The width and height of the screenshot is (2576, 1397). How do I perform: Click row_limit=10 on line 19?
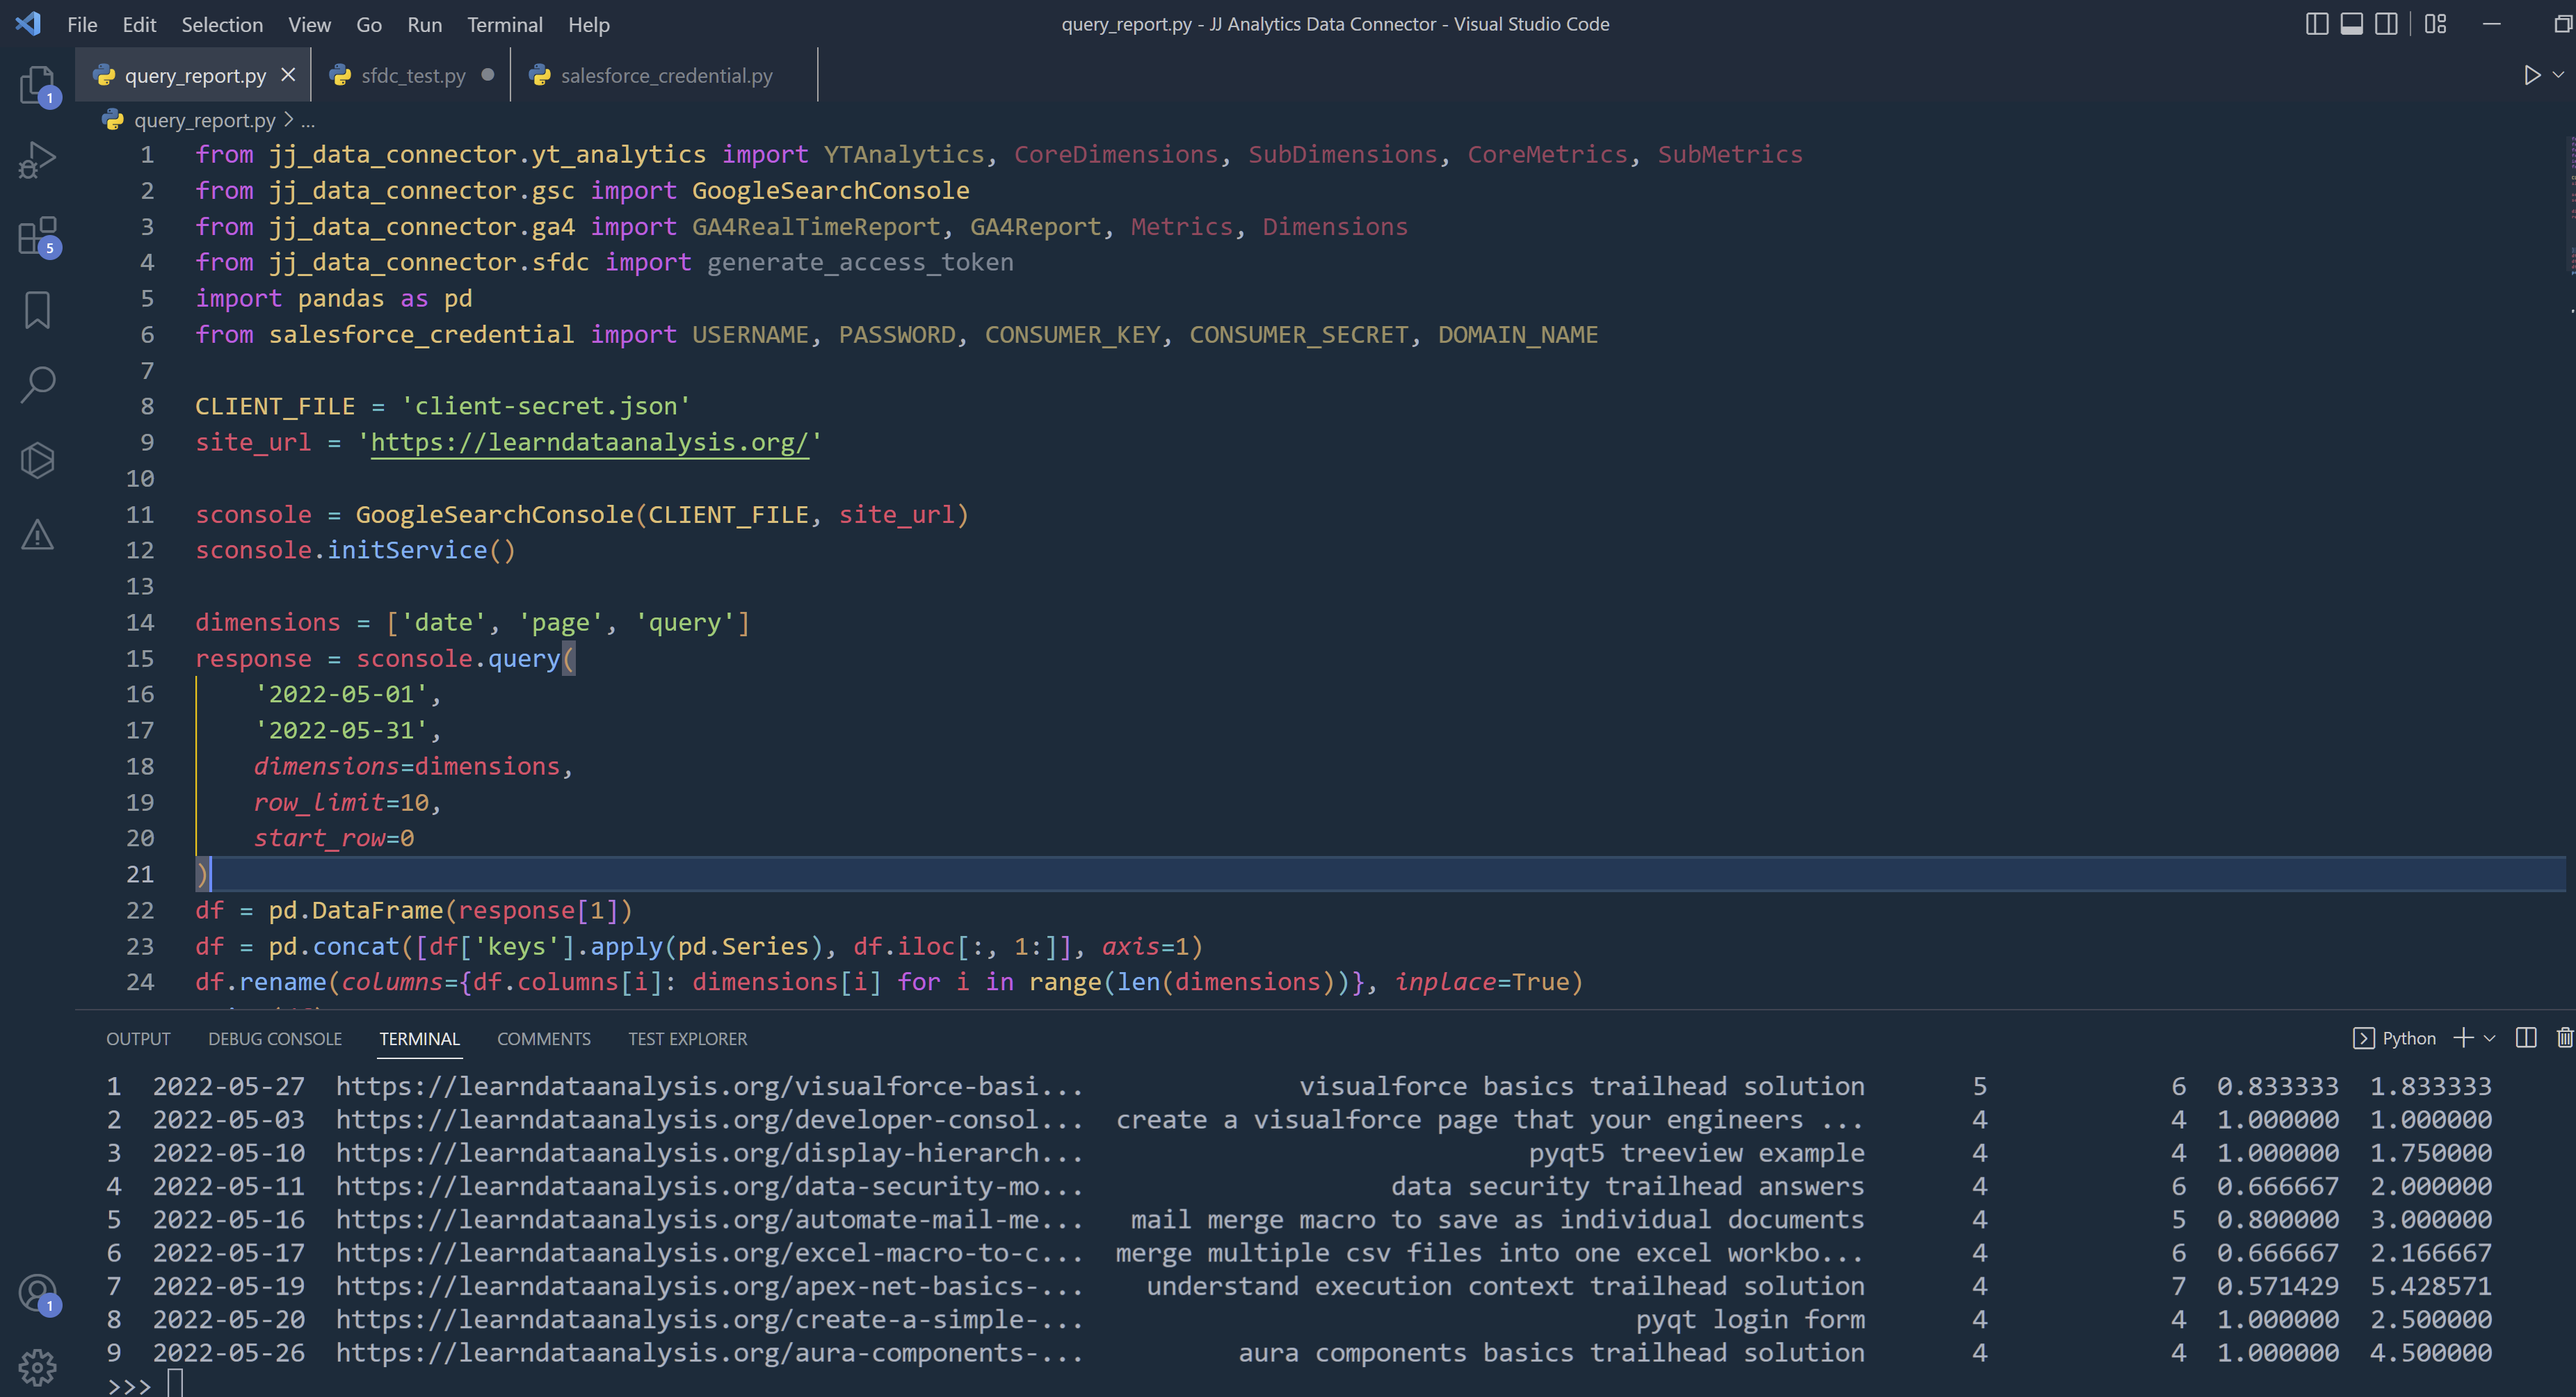(x=341, y=802)
